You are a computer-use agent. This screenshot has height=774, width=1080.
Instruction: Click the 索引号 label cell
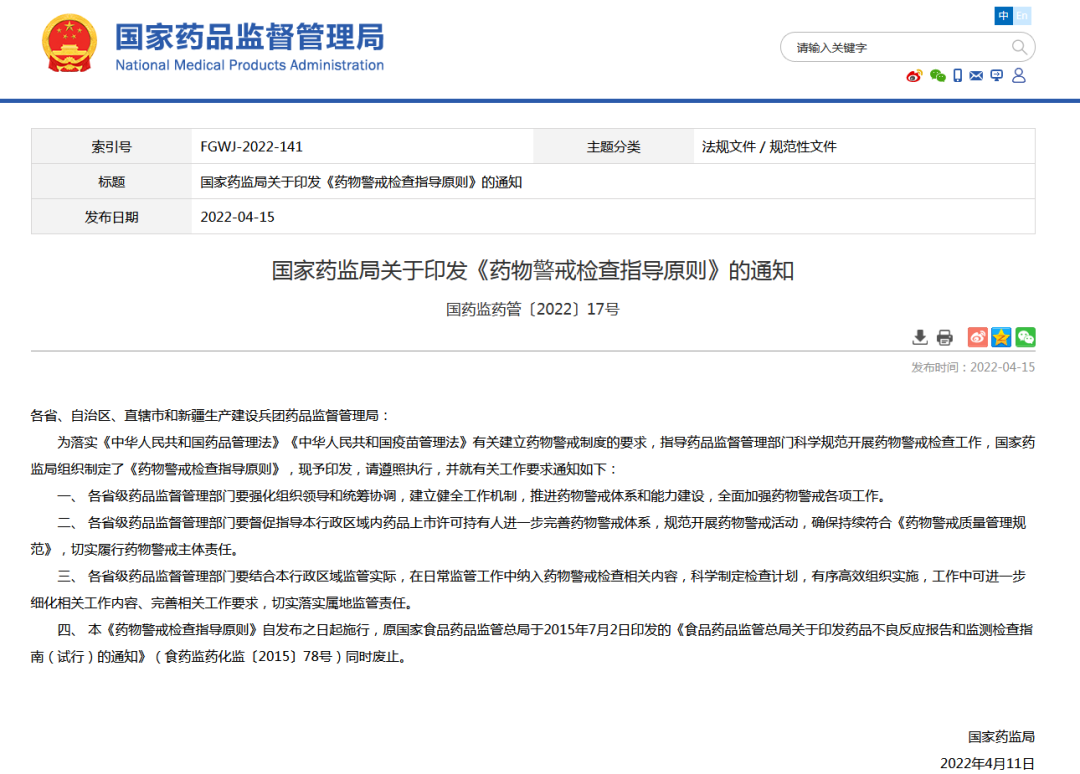point(112,147)
